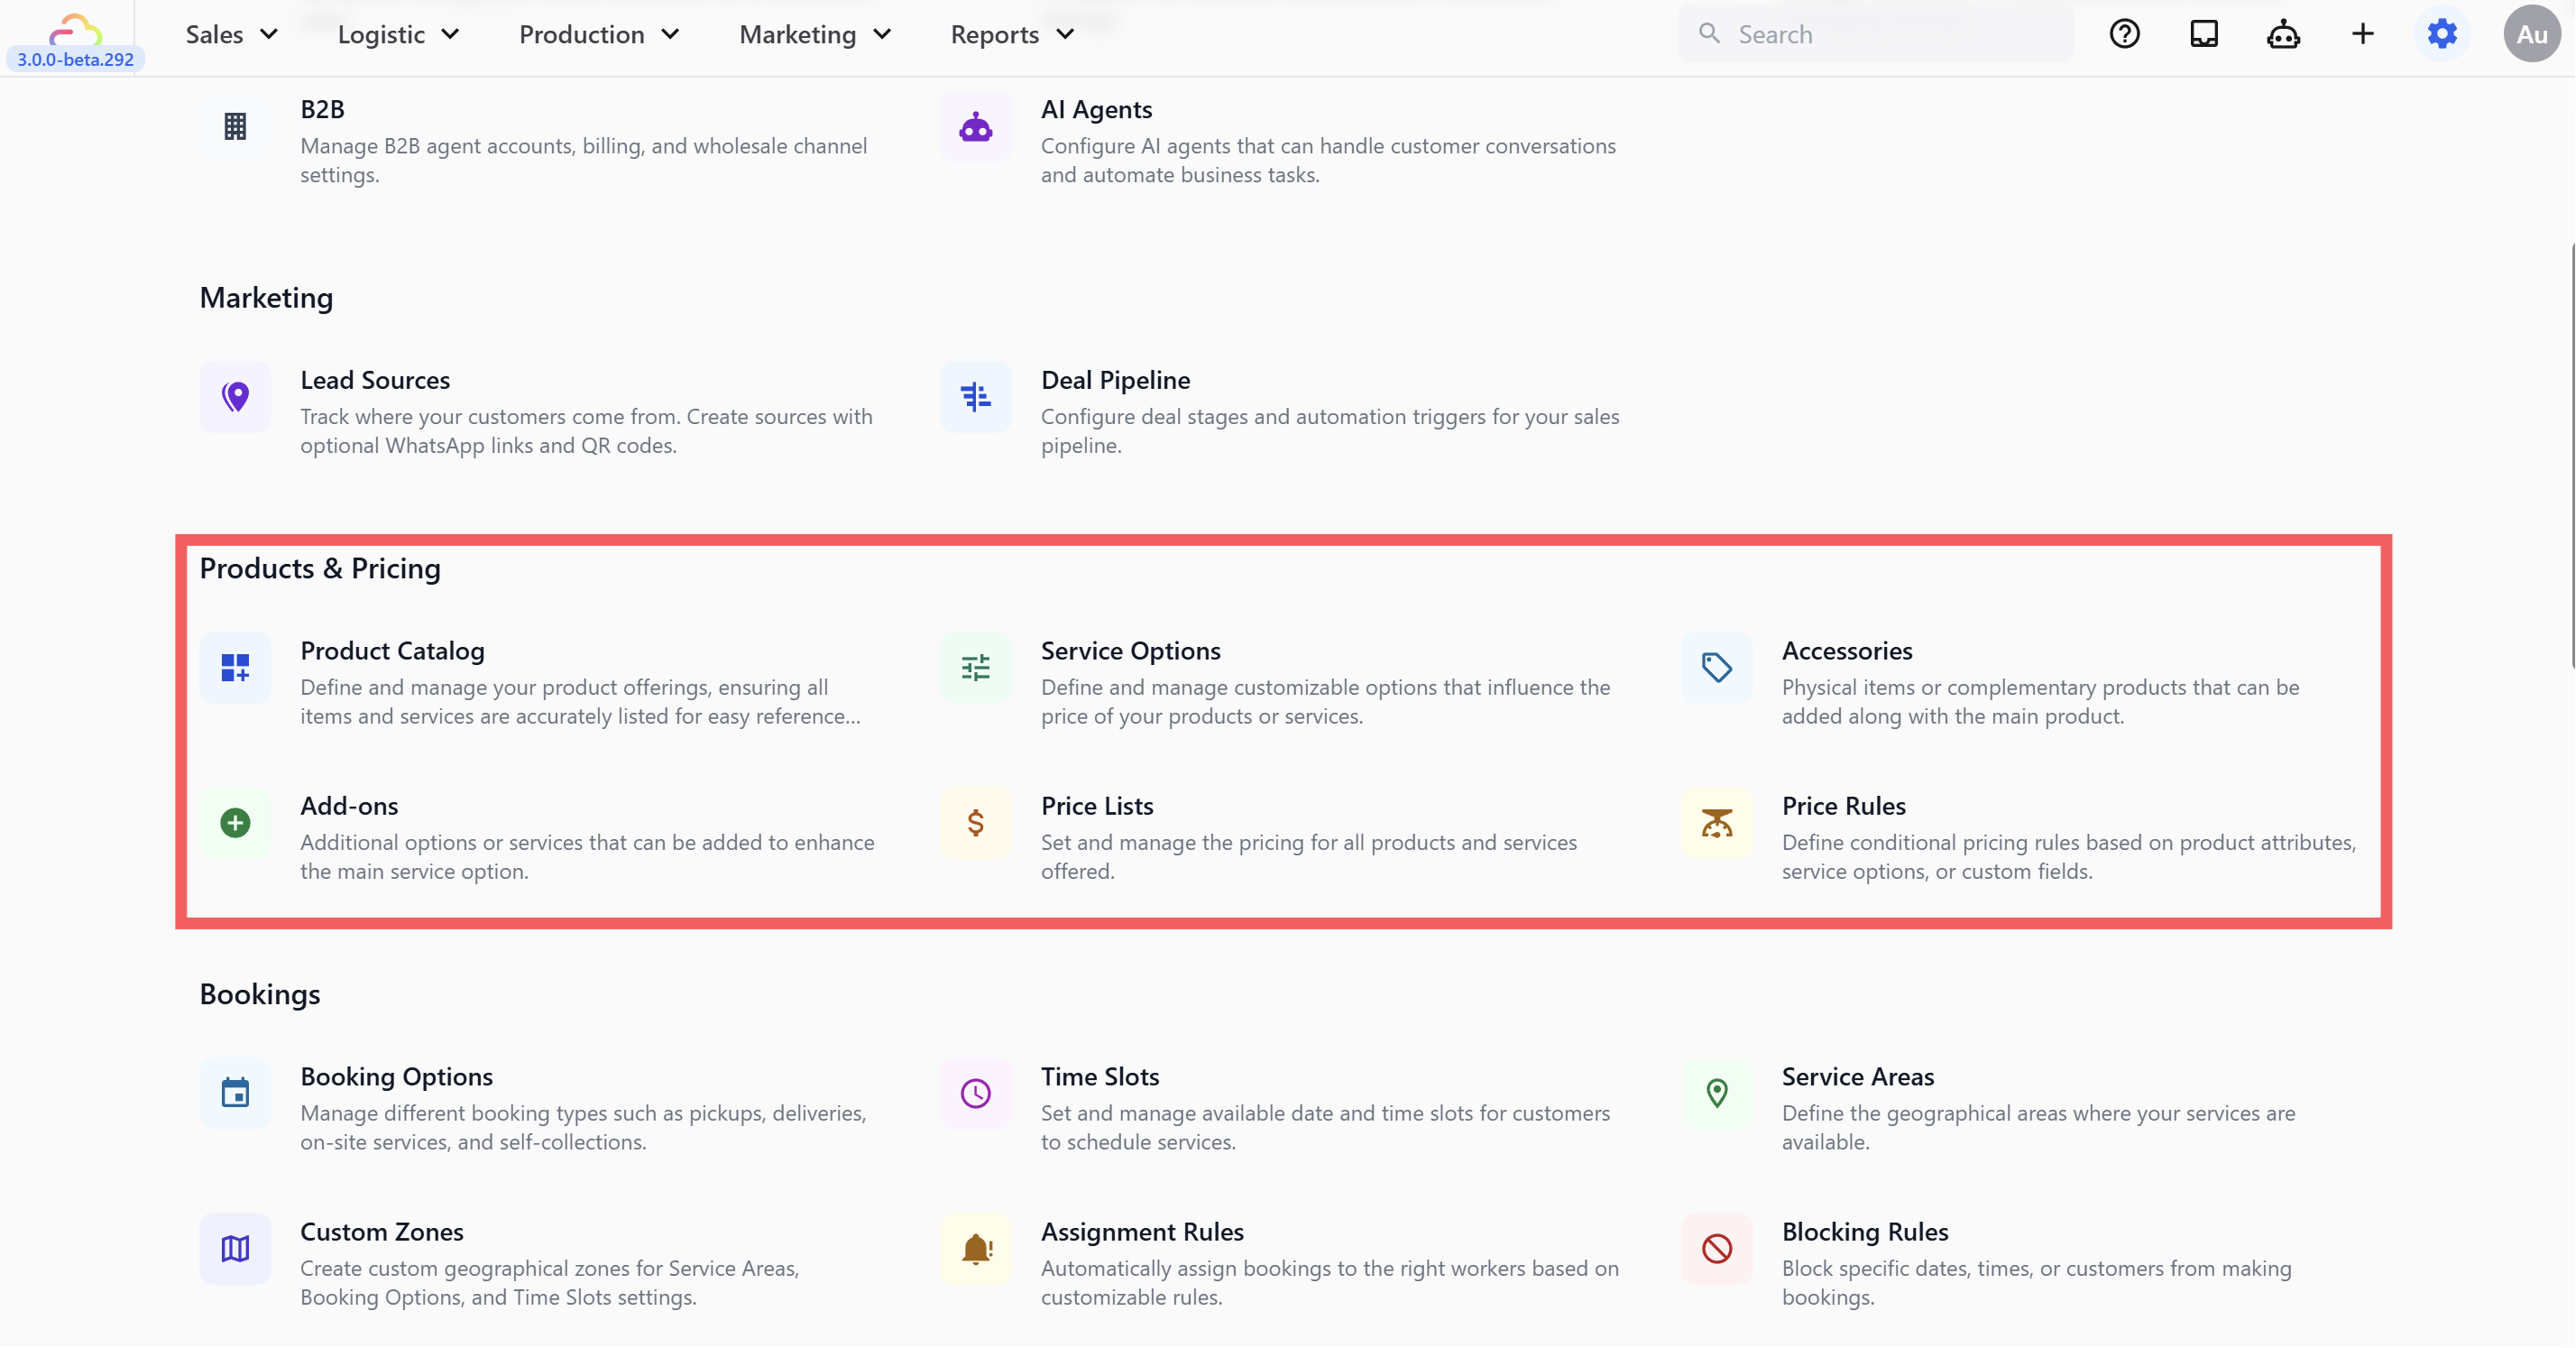2576x1348 pixels.
Task: Open the Marketing menu in navbar
Action: [814, 34]
